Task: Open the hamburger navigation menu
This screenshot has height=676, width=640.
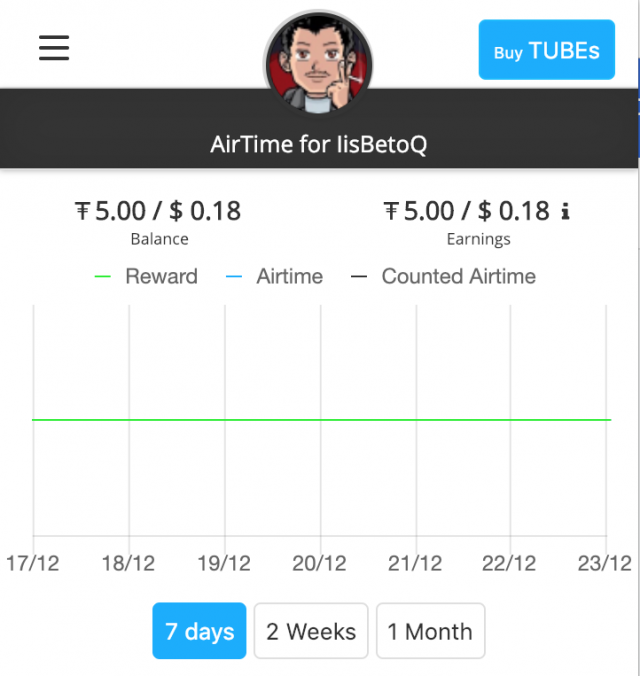Action: [54, 47]
